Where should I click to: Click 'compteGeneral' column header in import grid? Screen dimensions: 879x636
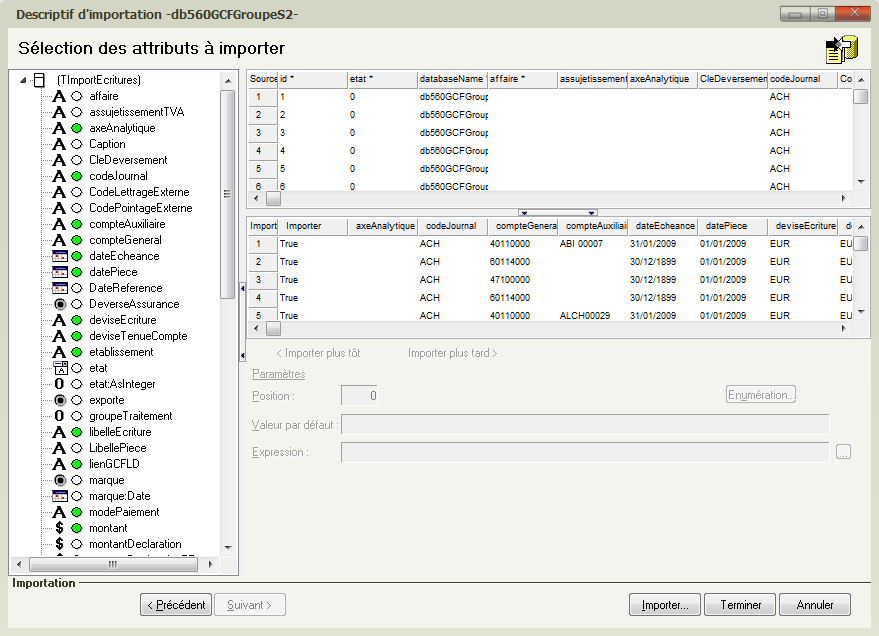[523, 226]
